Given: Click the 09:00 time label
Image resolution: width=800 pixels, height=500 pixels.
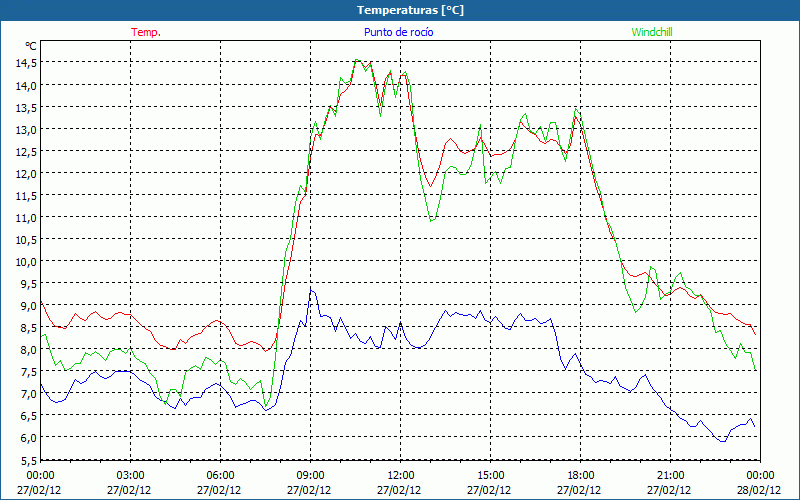Looking at the screenshot, I should pyautogui.click(x=310, y=475).
